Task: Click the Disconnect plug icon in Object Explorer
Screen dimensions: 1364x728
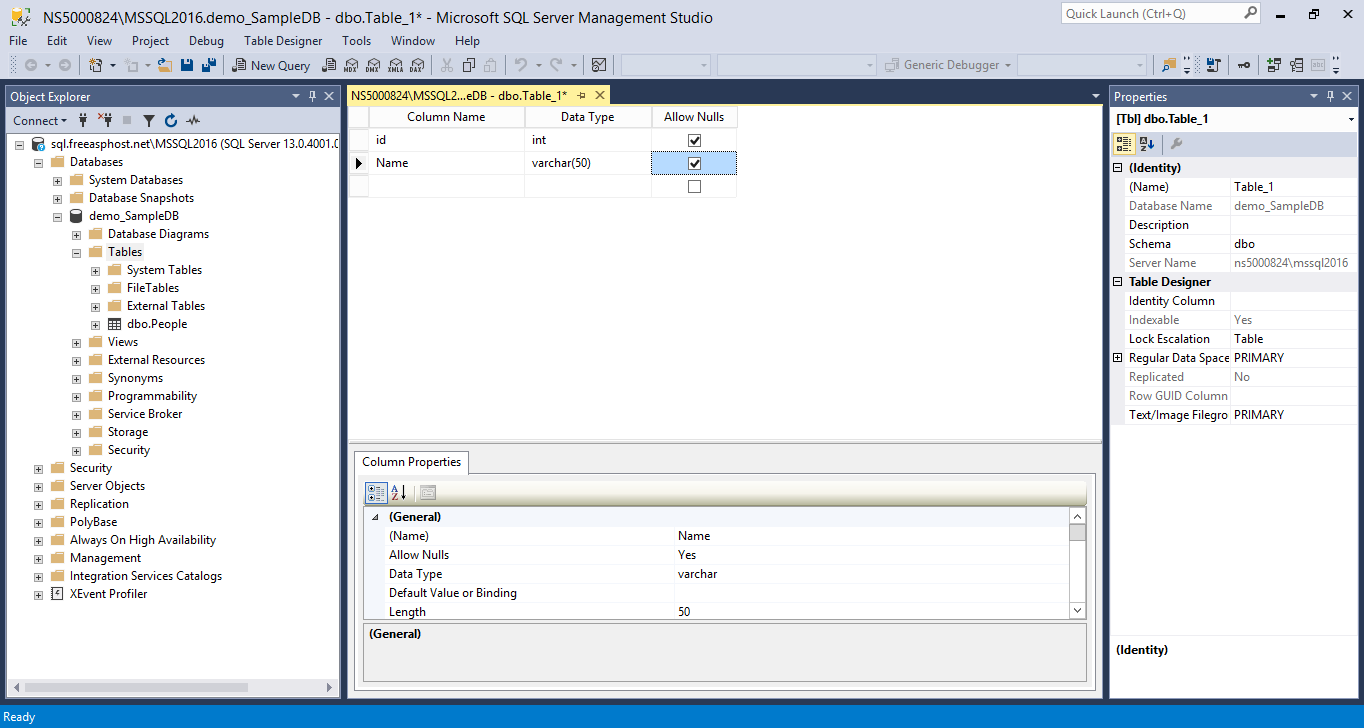Action: tap(104, 120)
